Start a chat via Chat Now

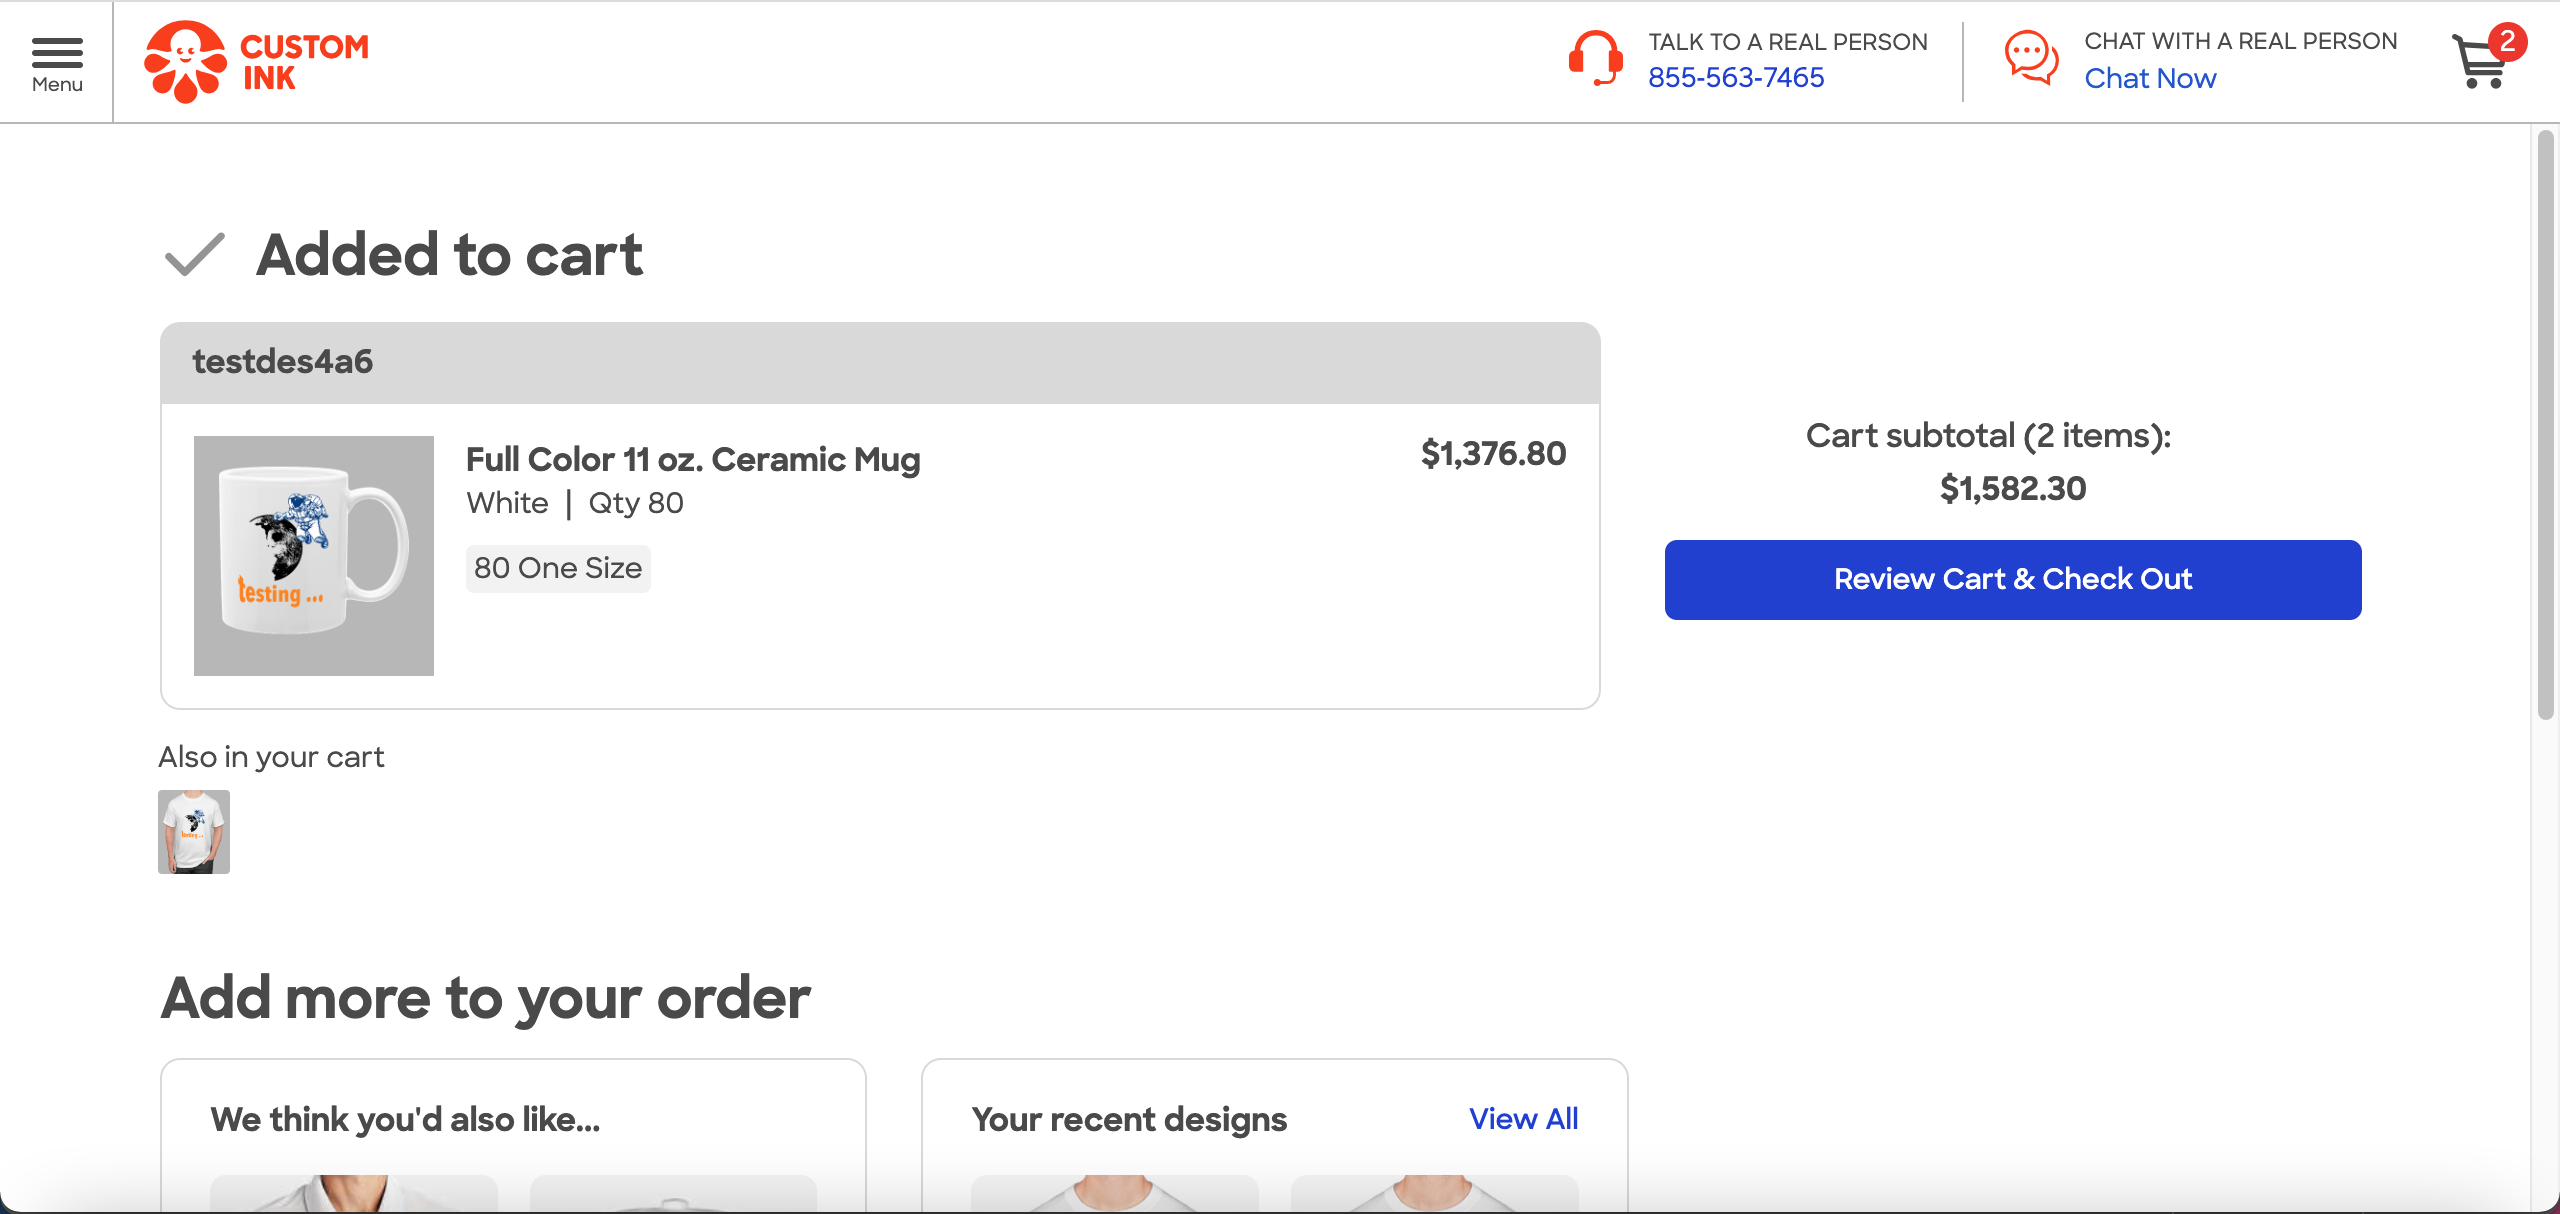pyautogui.click(x=2150, y=78)
